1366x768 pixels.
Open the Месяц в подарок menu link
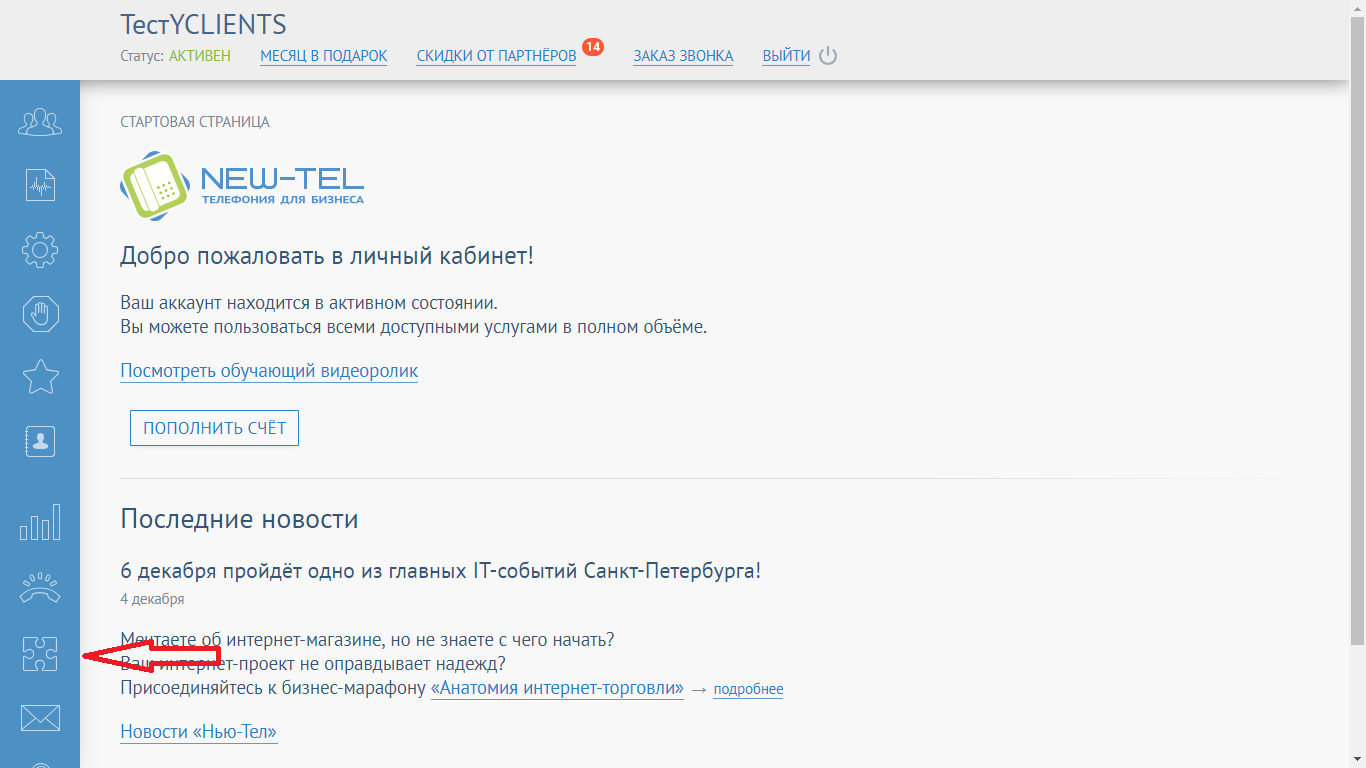323,56
